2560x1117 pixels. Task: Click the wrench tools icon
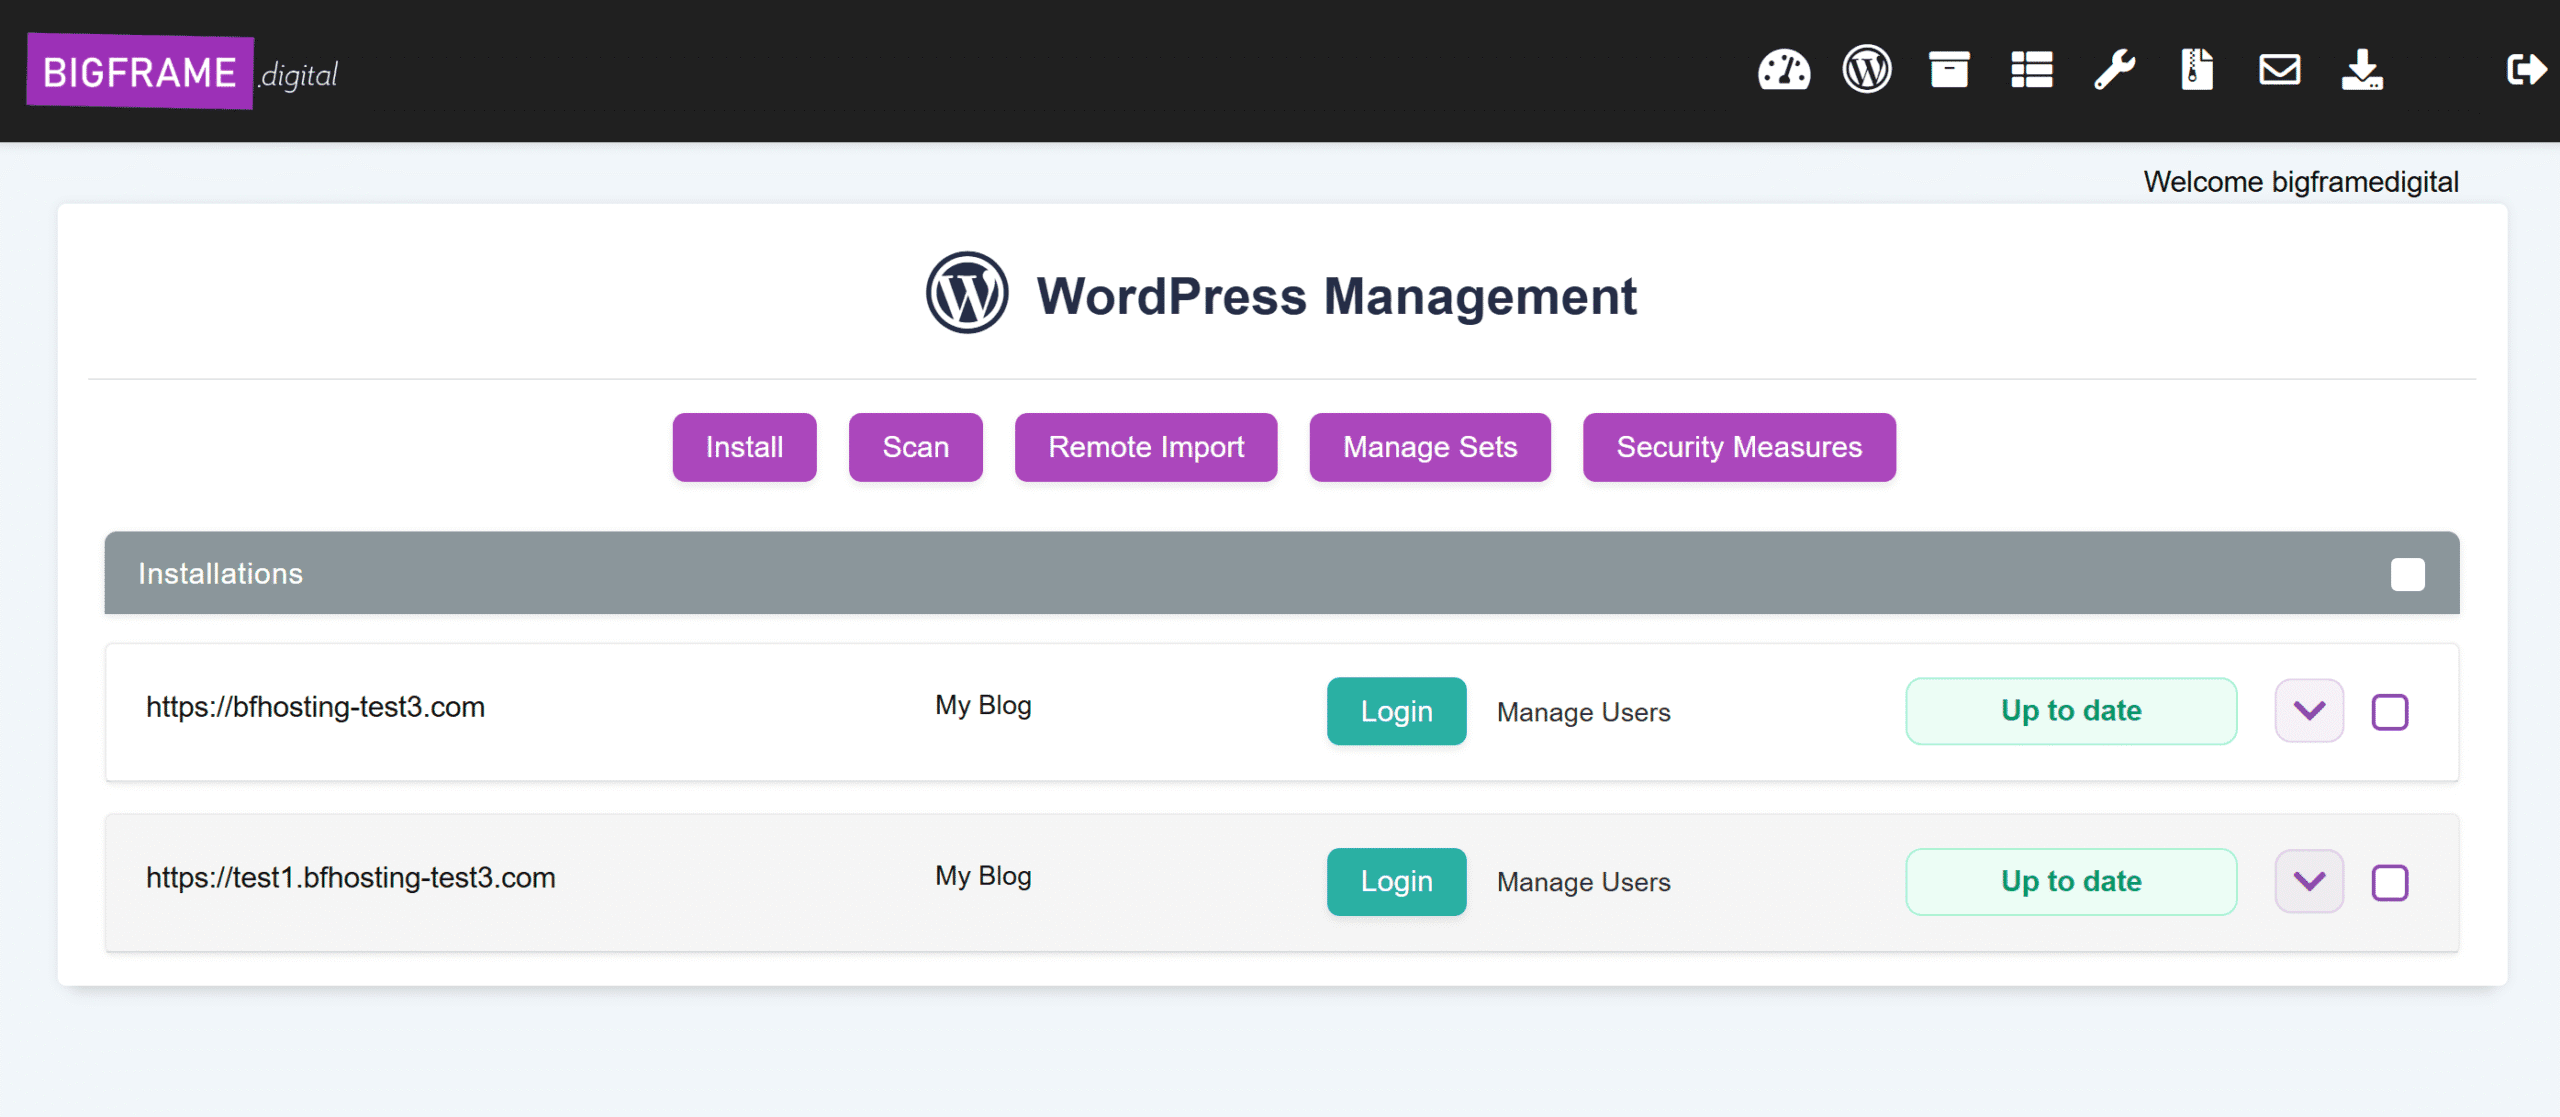pos(2114,70)
